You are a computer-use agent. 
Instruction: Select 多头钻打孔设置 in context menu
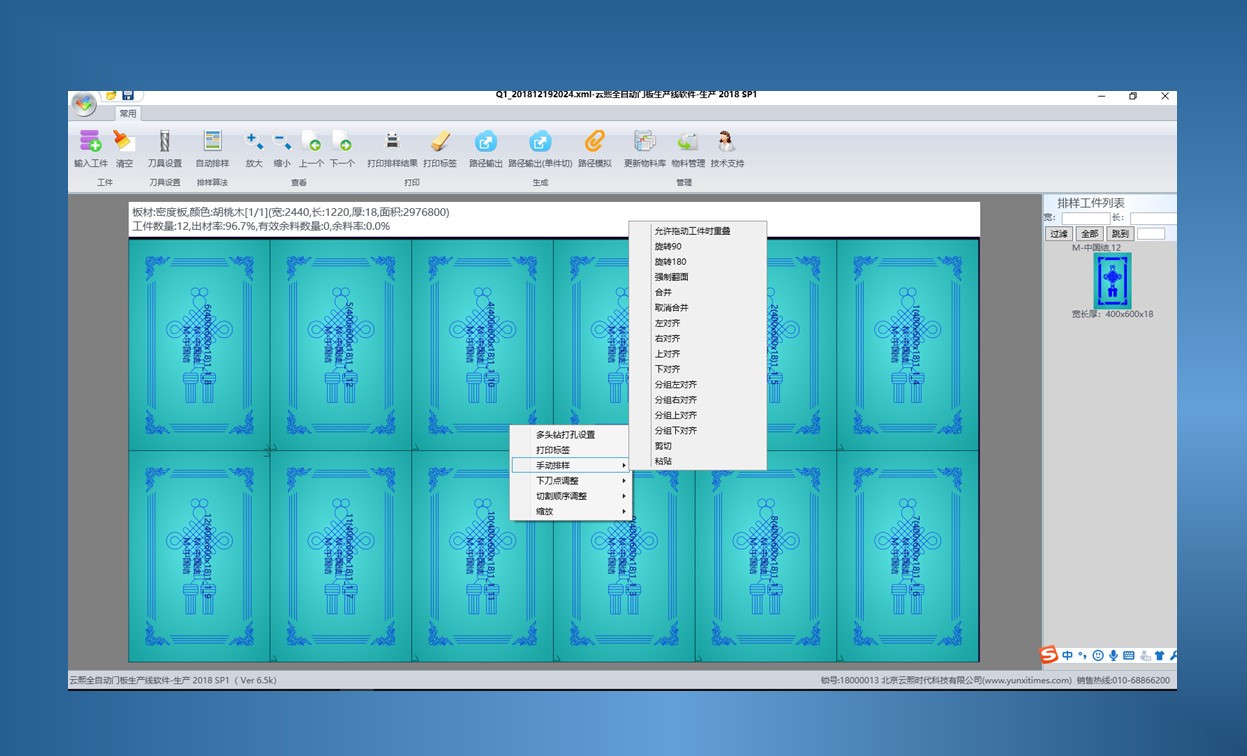pyautogui.click(x=565, y=435)
